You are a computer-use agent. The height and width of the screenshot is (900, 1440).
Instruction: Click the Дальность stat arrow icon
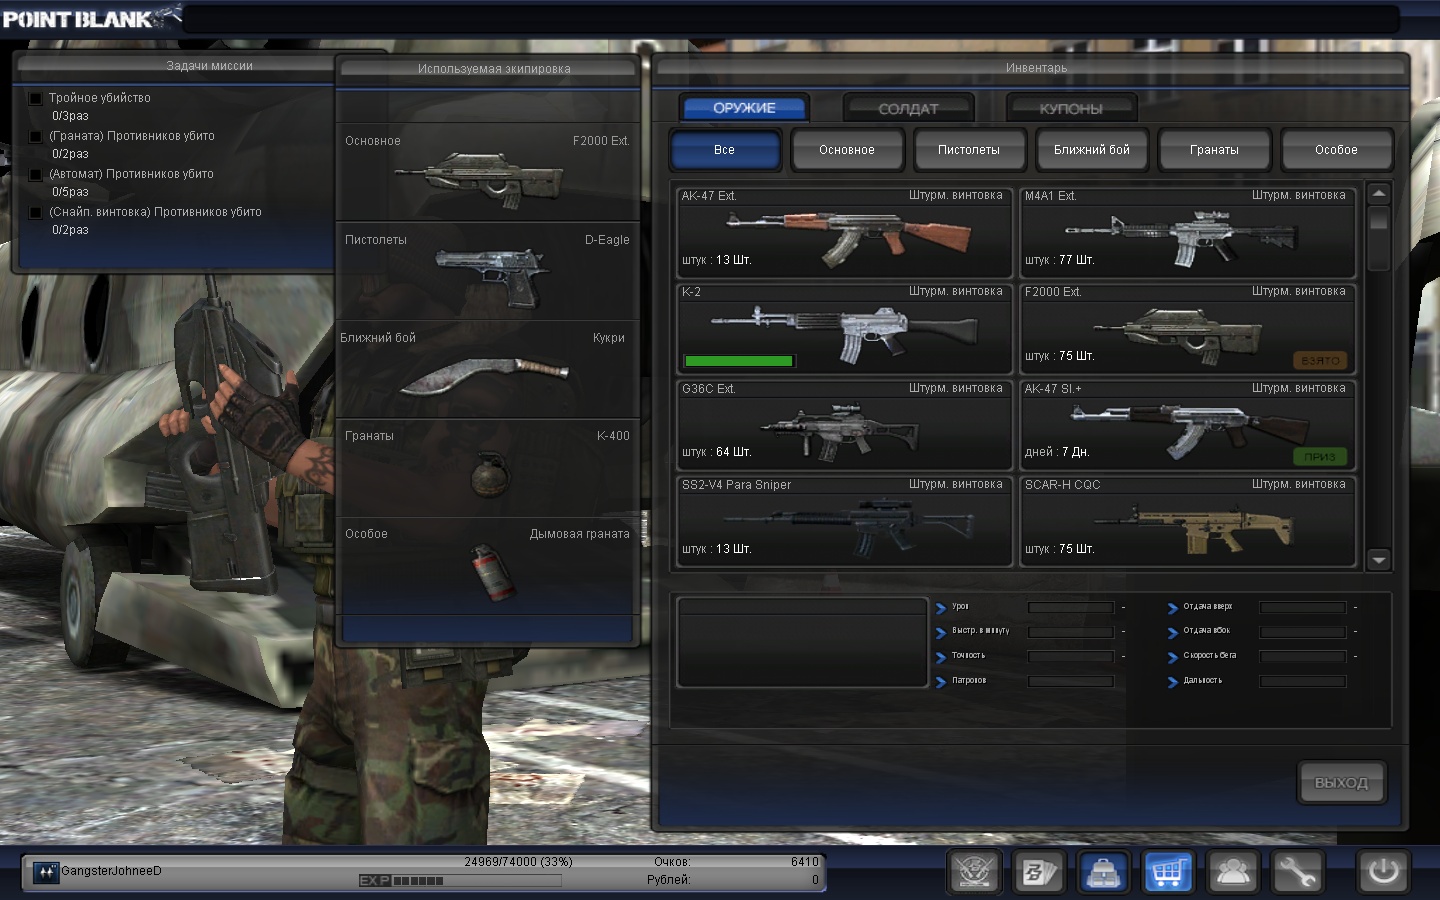1173,681
